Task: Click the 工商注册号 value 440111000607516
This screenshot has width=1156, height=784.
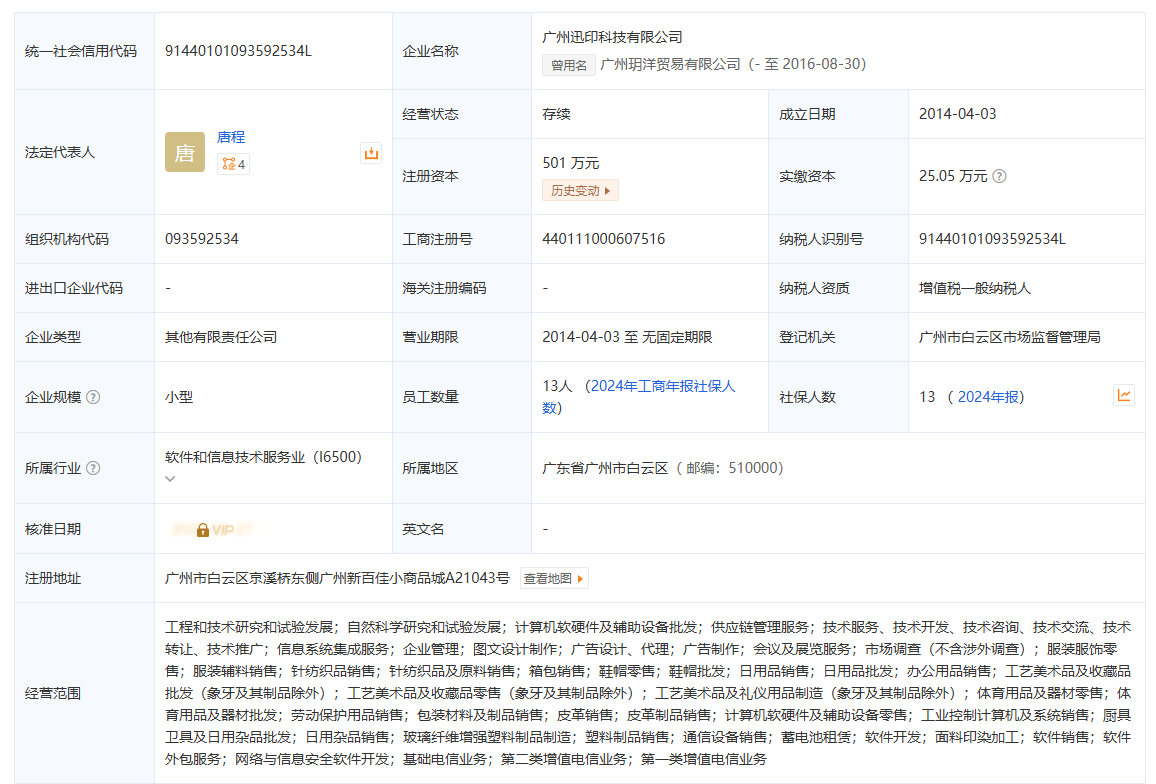Action: (x=603, y=239)
